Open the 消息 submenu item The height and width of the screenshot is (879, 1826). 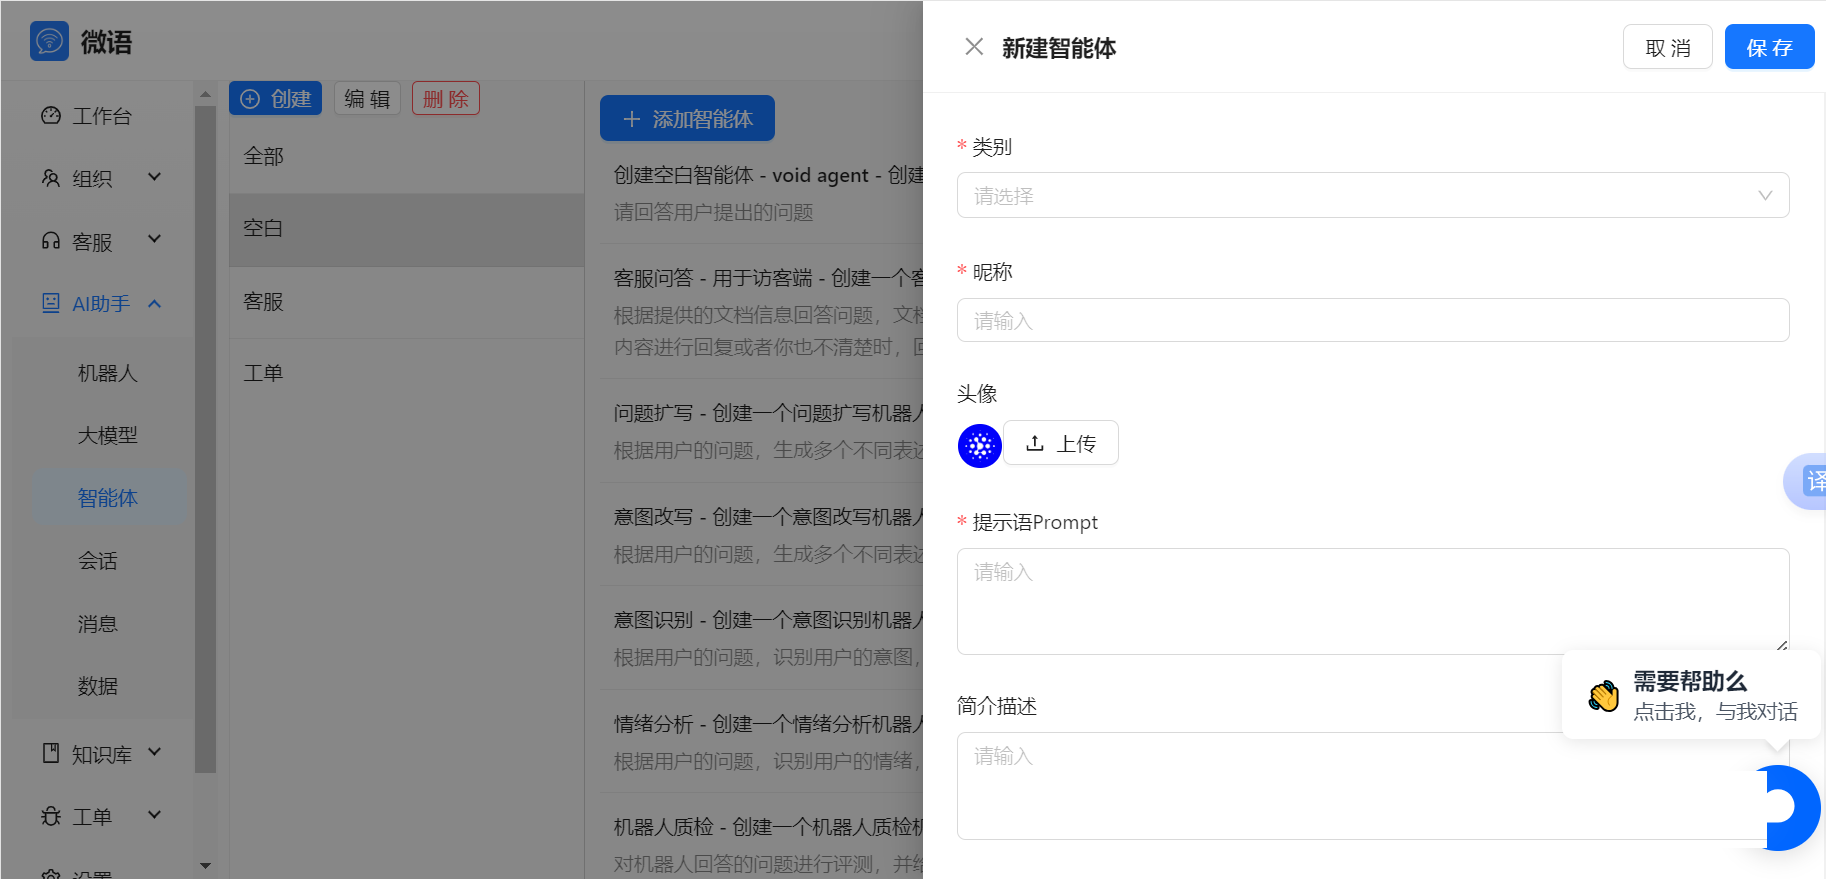pyautogui.click(x=98, y=624)
